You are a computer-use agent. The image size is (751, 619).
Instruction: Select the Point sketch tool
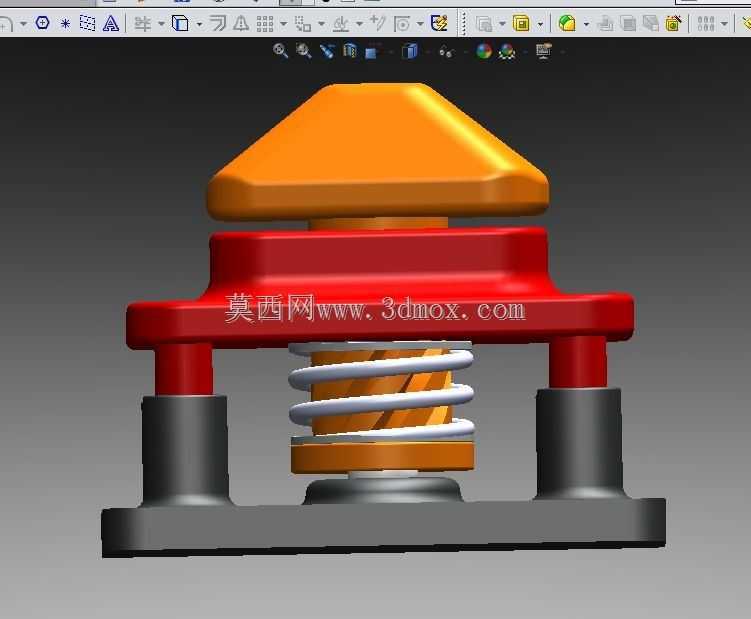tap(65, 23)
